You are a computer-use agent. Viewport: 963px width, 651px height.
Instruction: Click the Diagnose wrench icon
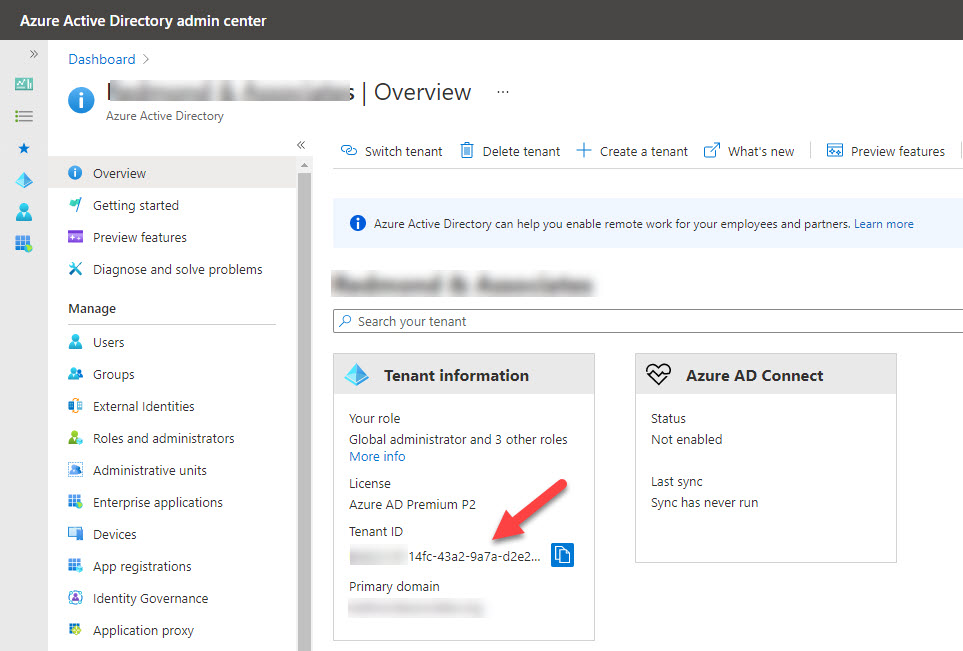pos(75,268)
